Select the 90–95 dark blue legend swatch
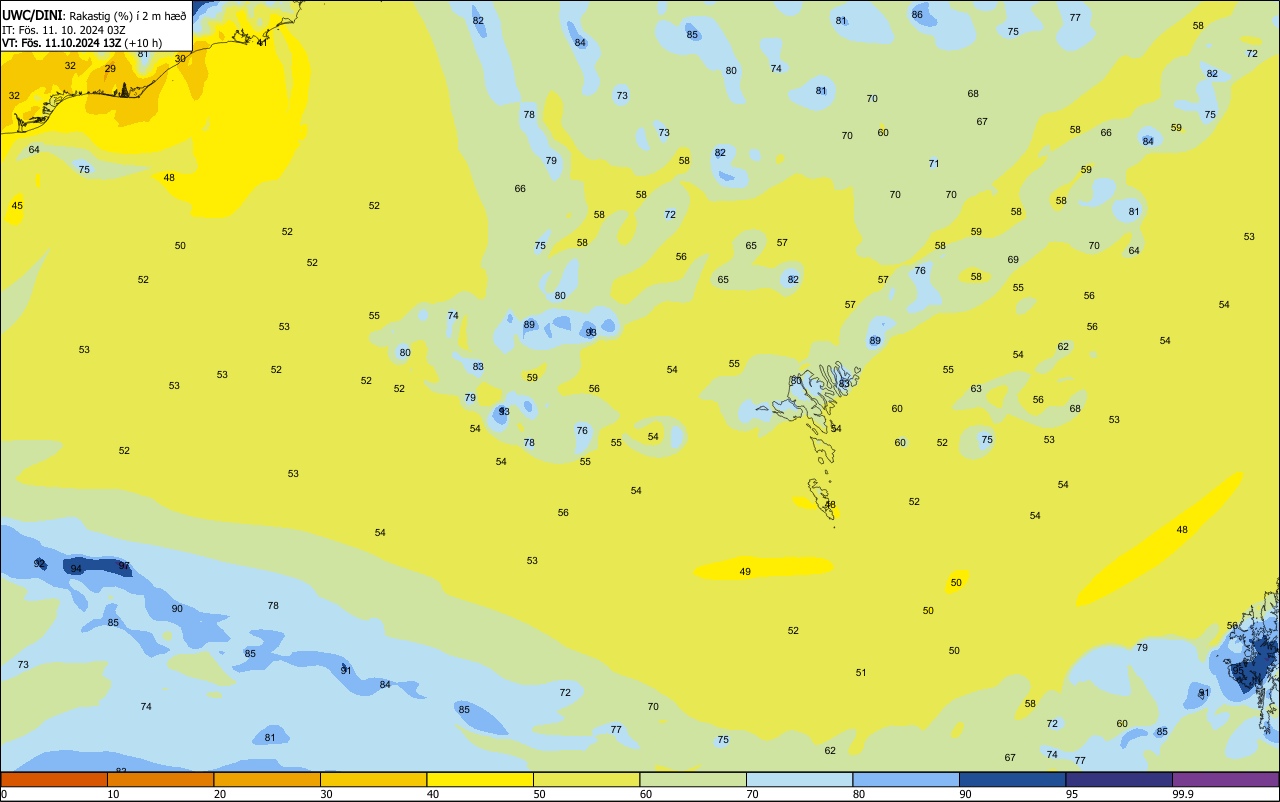This screenshot has height=802, width=1280. pyautogui.click(x=1012, y=779)
